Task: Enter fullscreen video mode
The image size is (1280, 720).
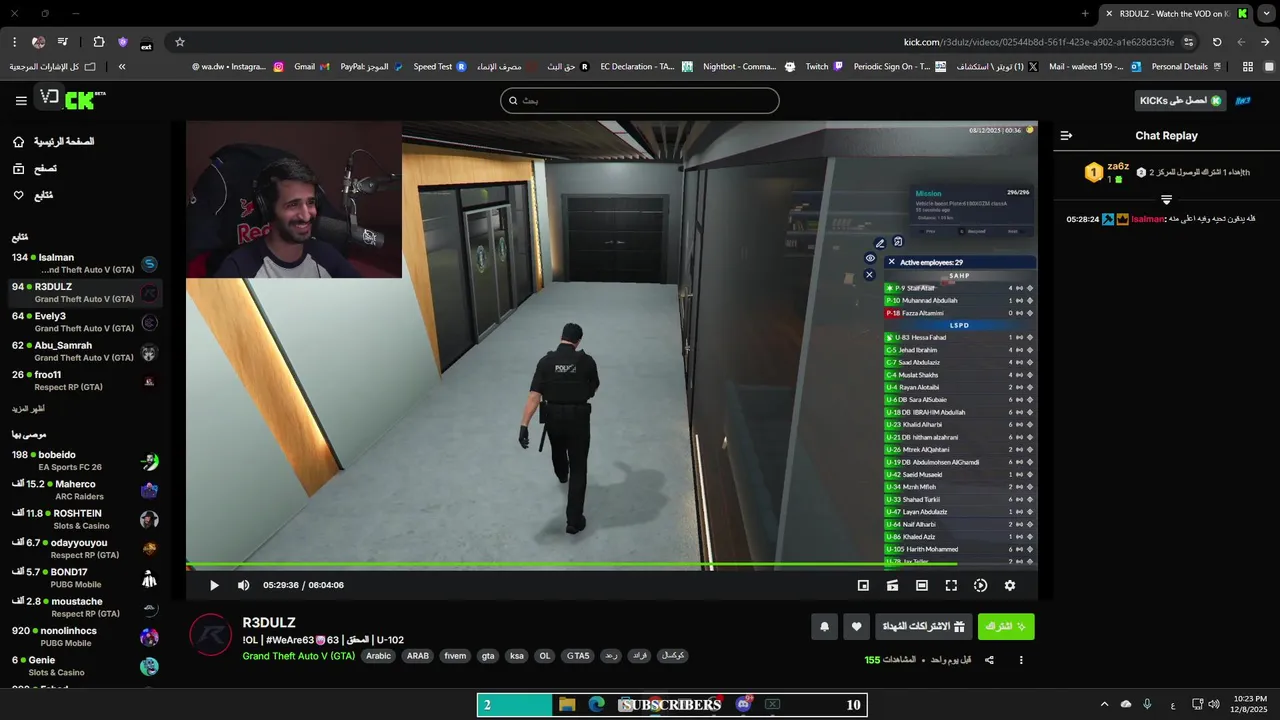Action: click(x=951, y=585)
